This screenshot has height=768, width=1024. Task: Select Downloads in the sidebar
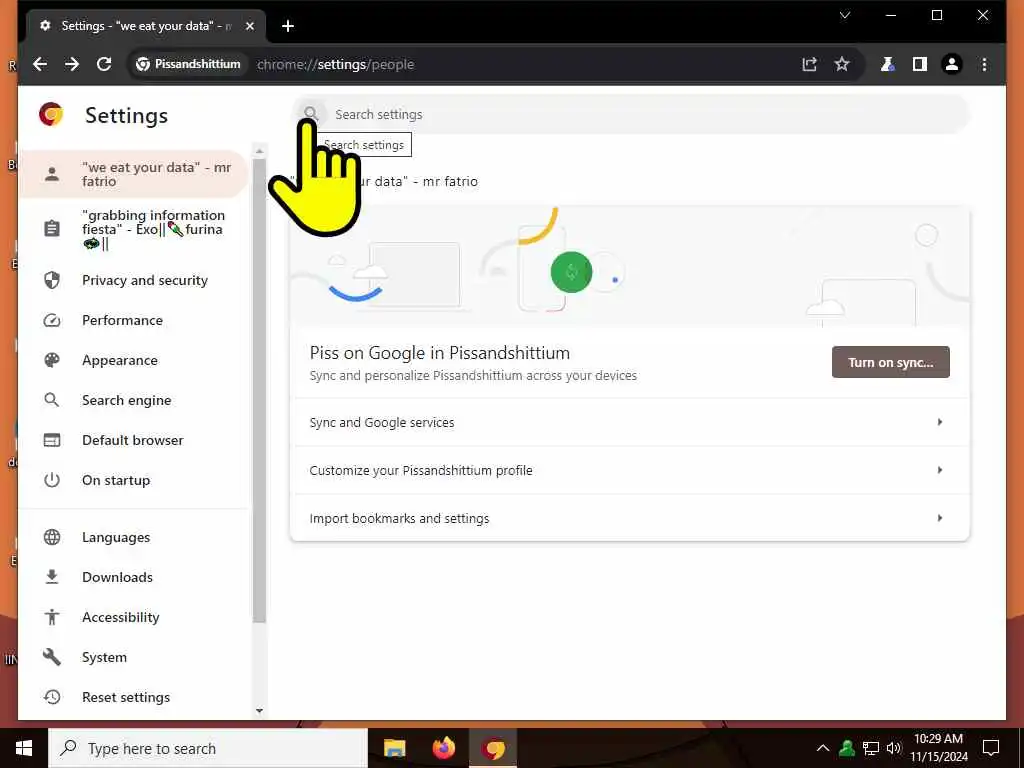pos(134,577)
